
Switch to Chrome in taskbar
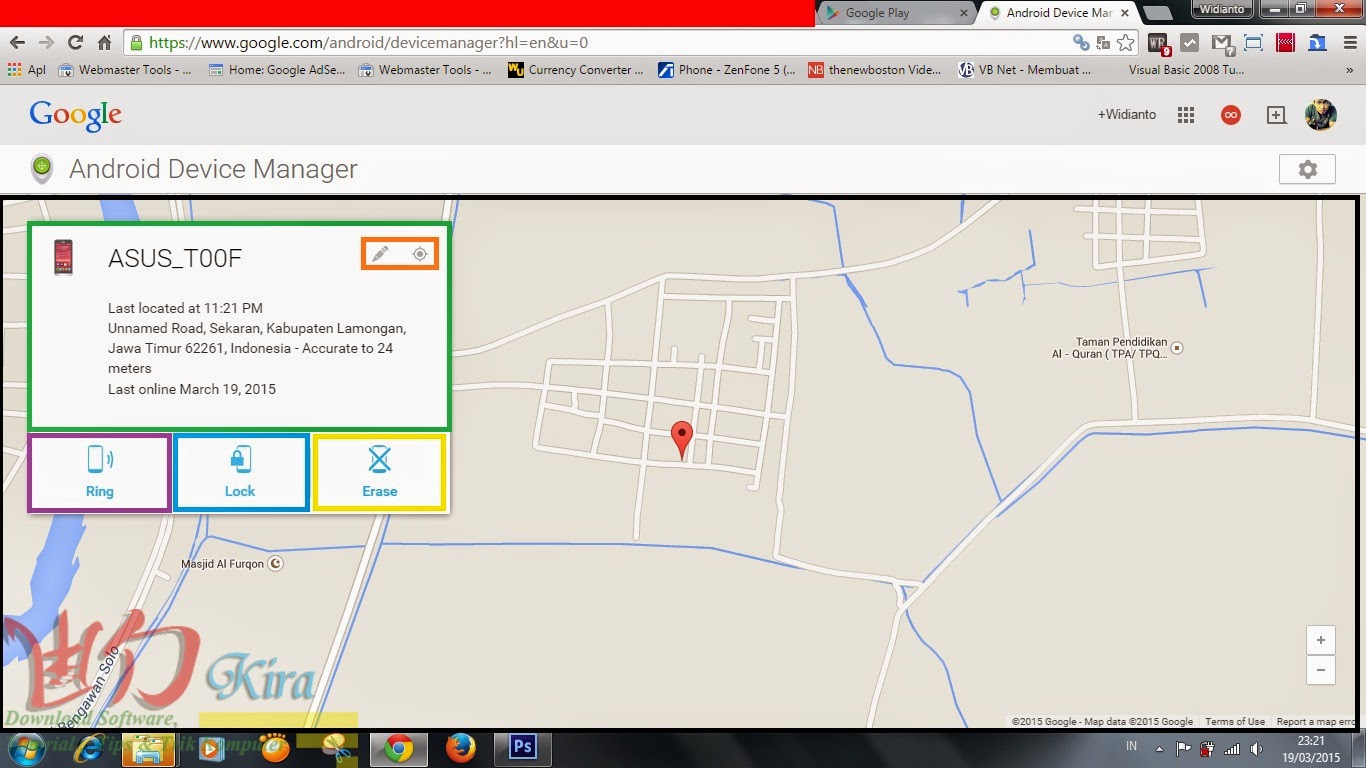coord(398,748)
